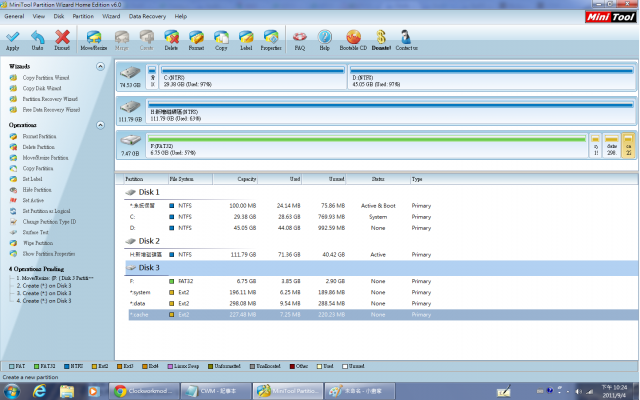640x400 pixels.
Task: Choose Surface Test operation
Action: (x=35, y=232)
